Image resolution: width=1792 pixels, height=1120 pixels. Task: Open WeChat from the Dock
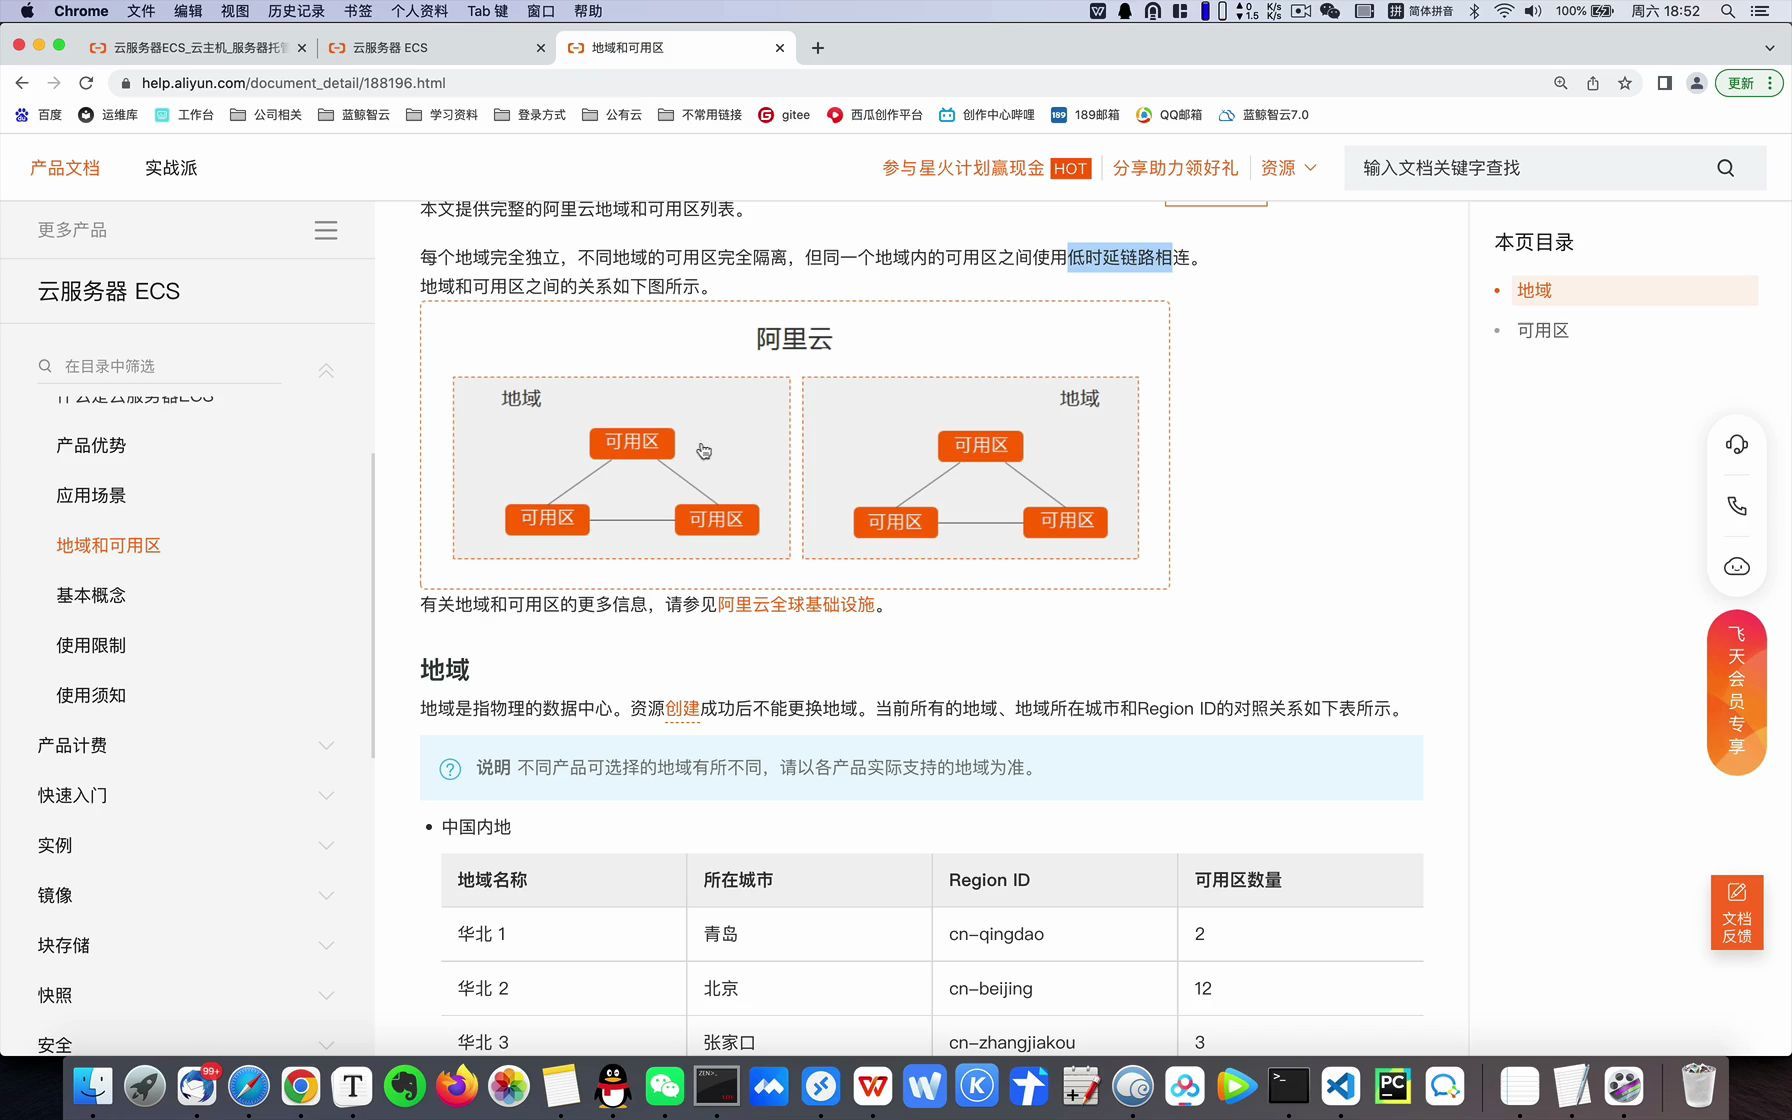[x=665, y=1087]
